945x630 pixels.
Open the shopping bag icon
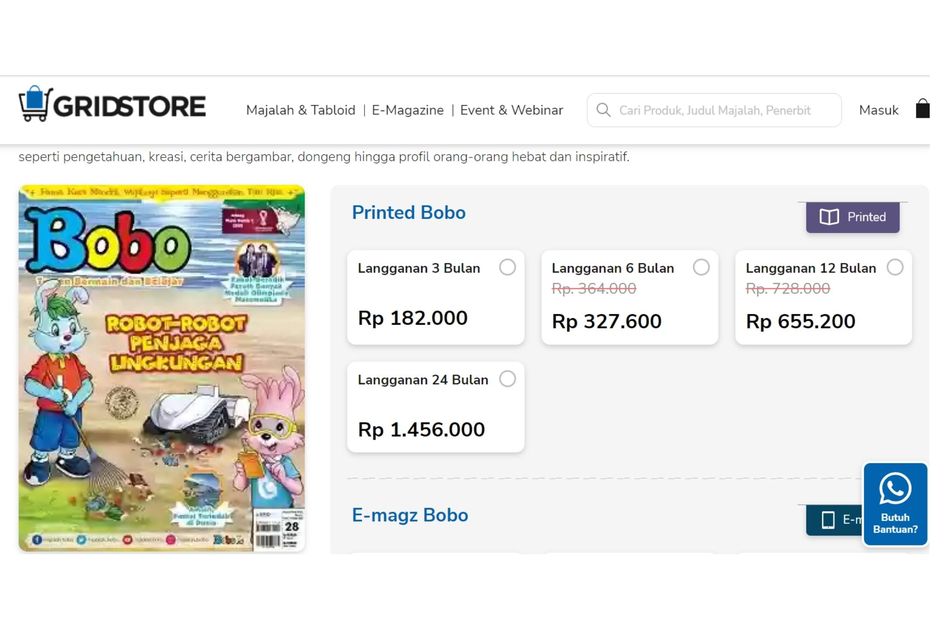[922, 109]
